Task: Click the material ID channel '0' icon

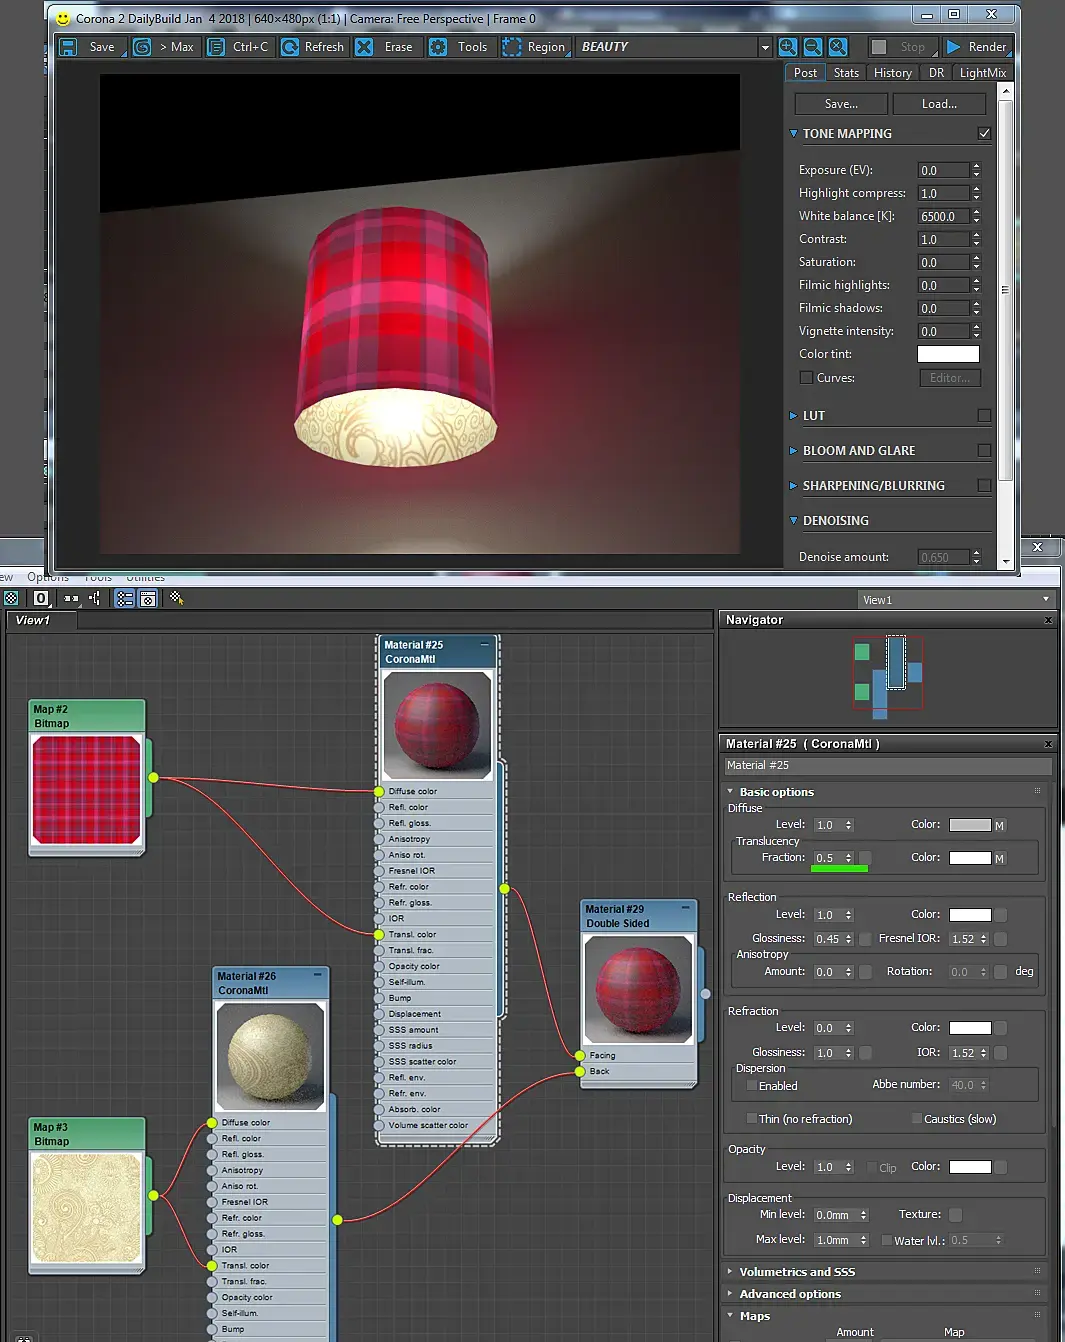Action: 41,598
